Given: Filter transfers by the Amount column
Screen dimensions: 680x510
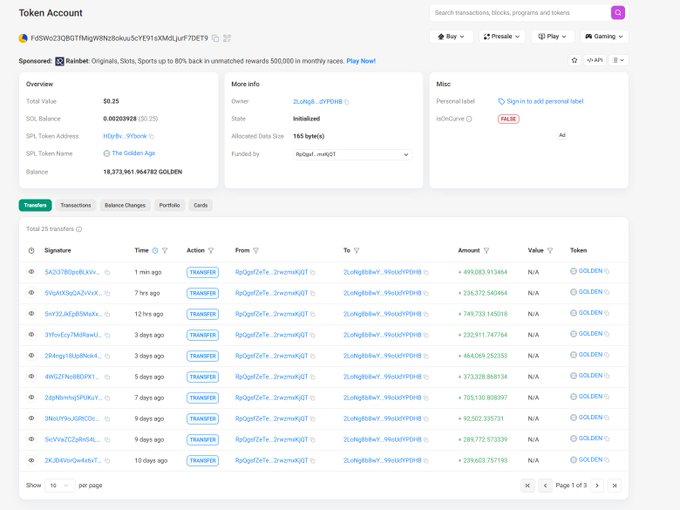Looking at the screenshot, I should click(486, 250).
